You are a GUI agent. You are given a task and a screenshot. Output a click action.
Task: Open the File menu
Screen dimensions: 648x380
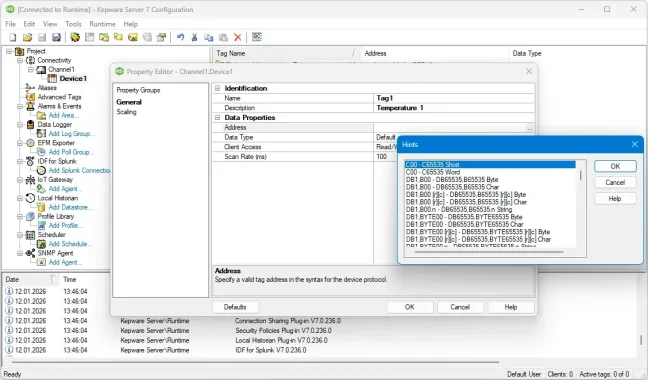[10, 24]
